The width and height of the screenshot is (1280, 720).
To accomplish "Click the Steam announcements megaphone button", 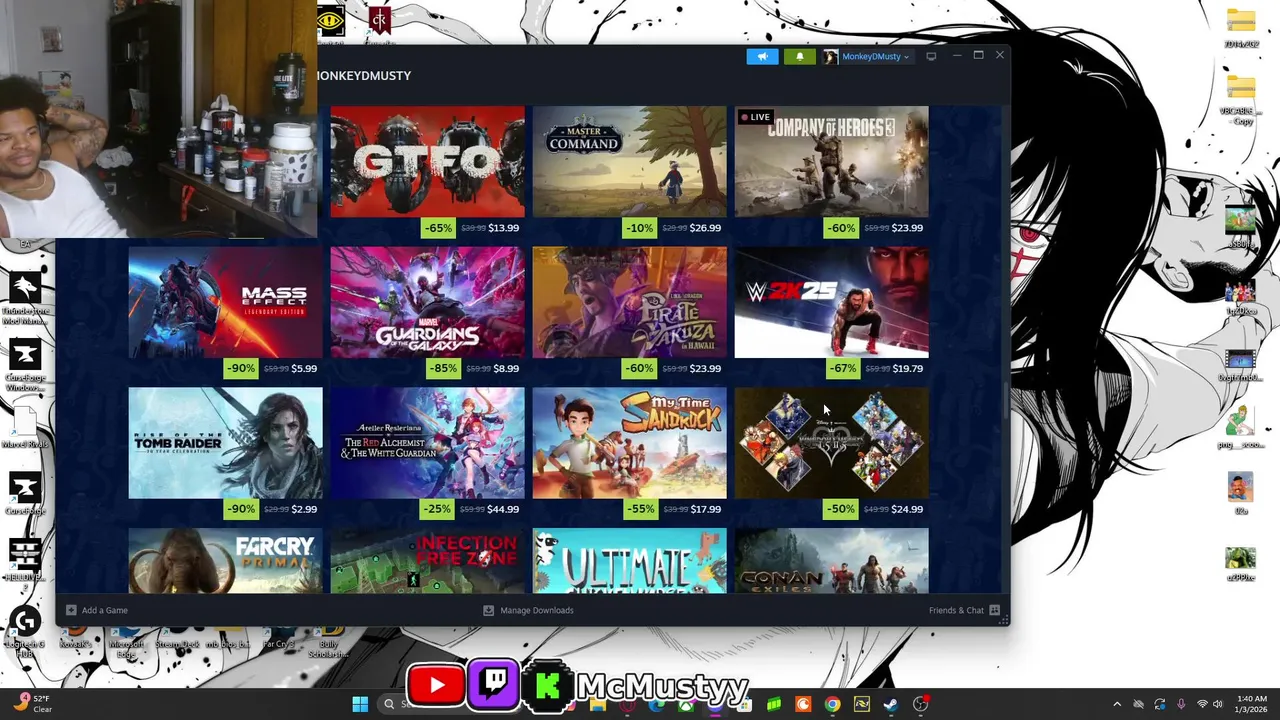I will 762,56.
